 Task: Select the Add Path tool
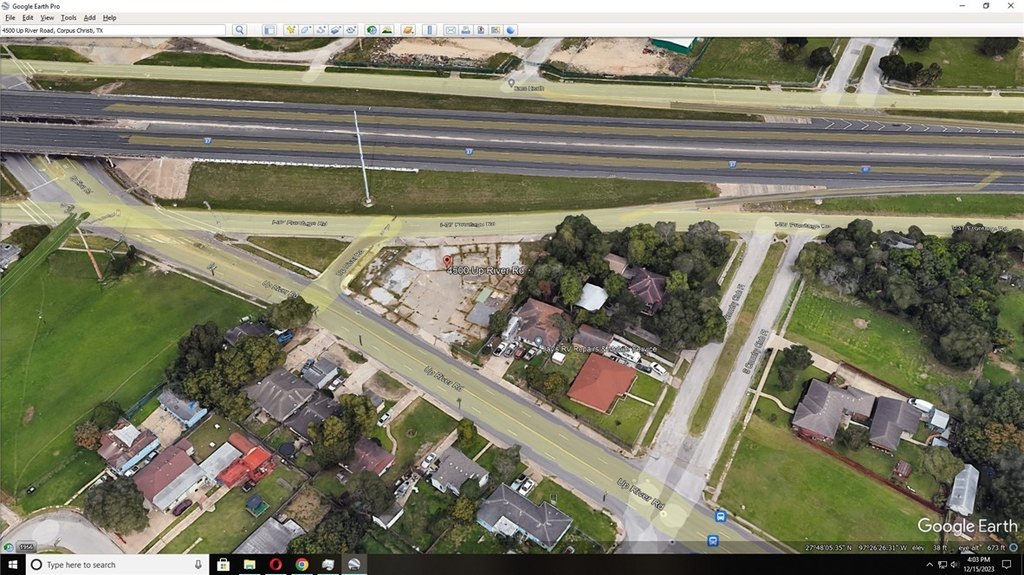click(320, 30)
